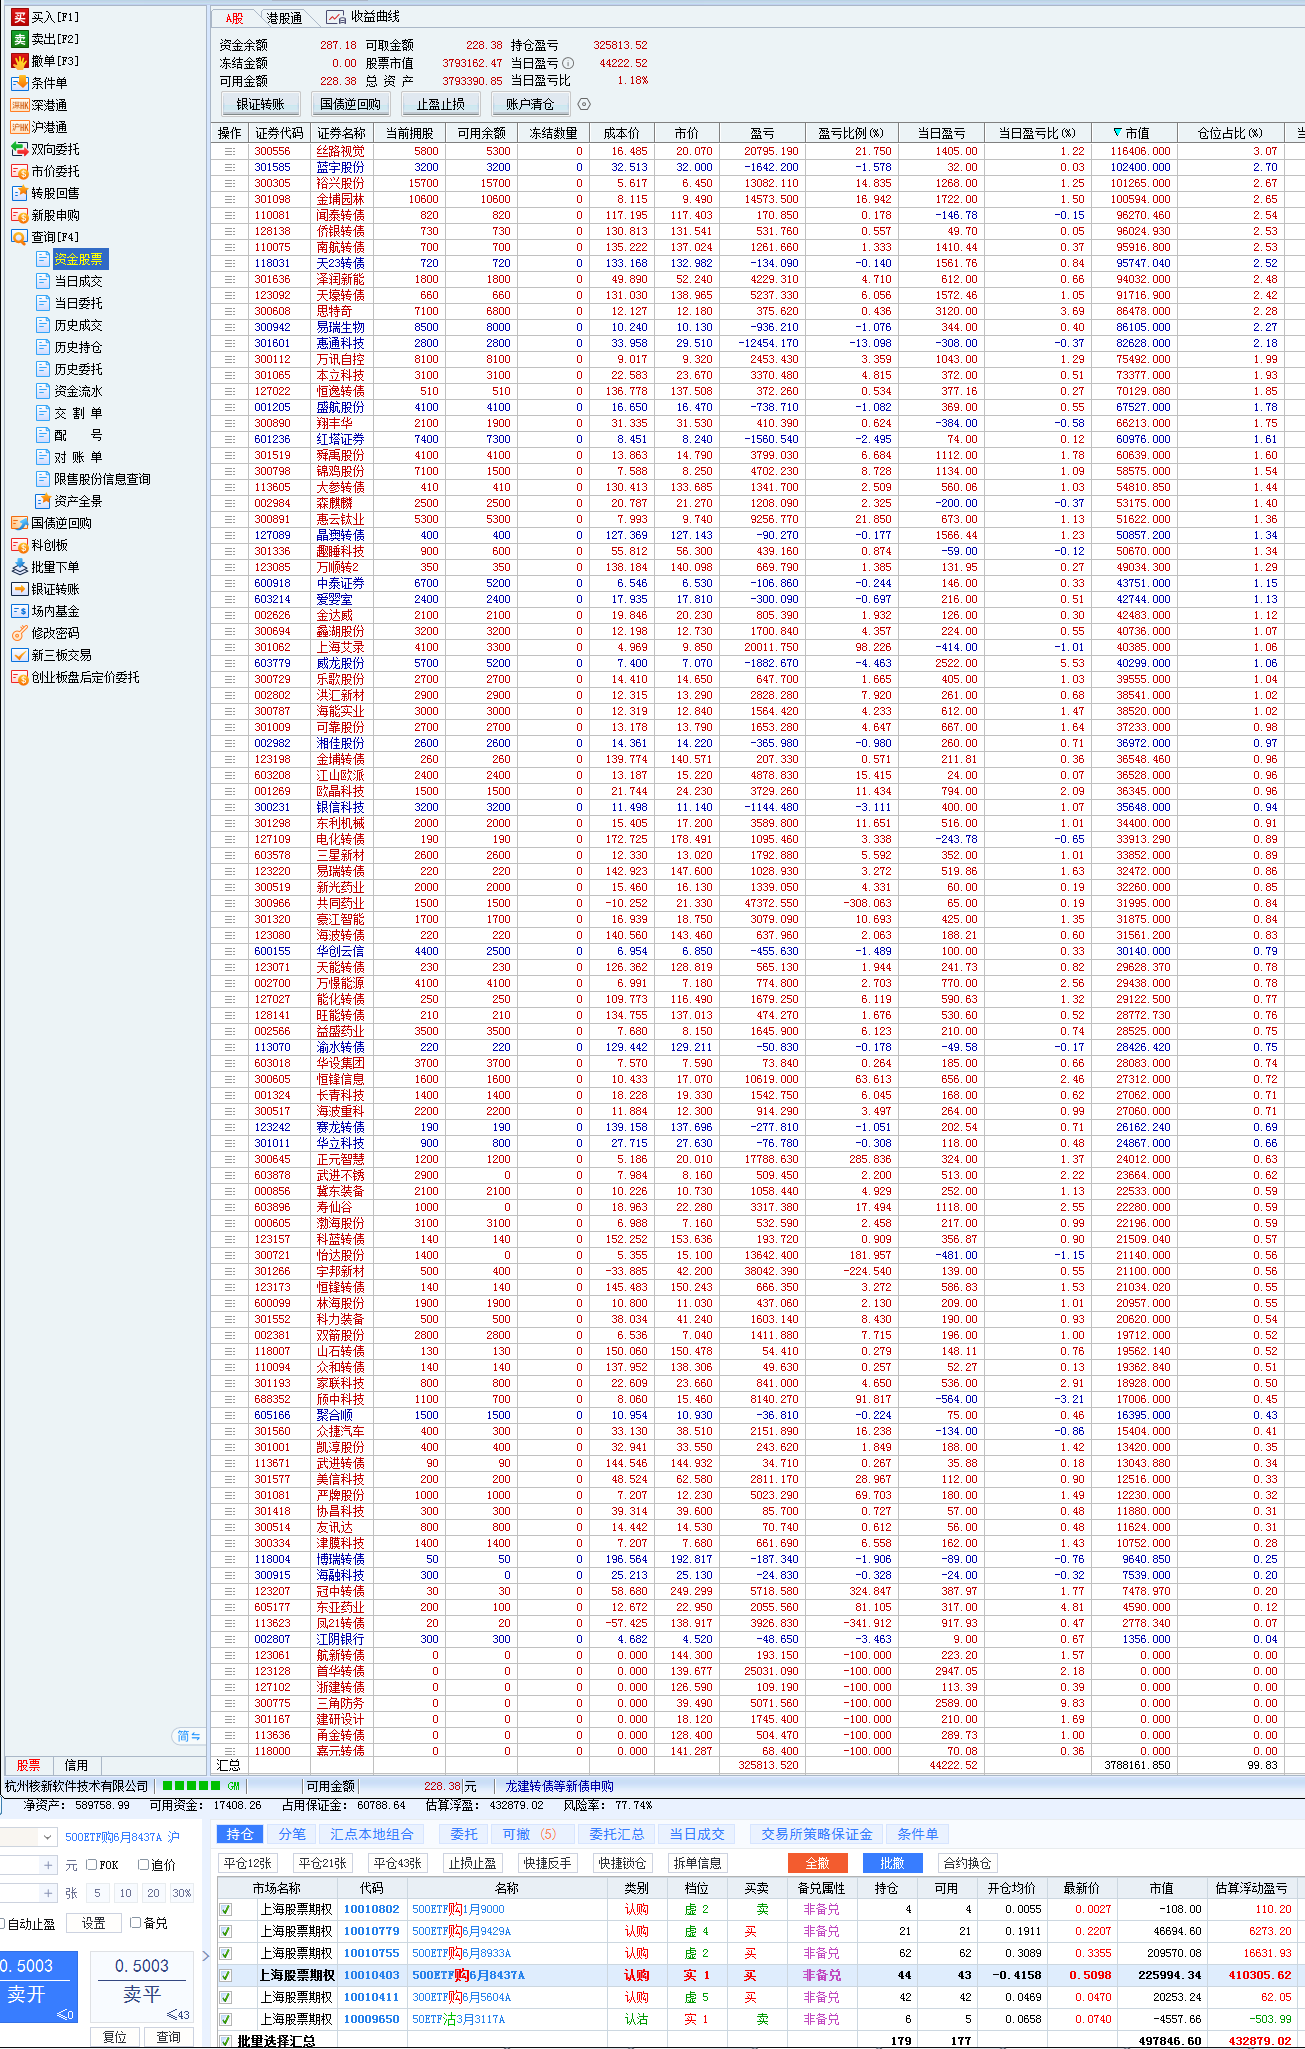Switch to bottom 信用 tab
The height and width of the screenshot is (2049, 1305).
(x=76, y=1765)
